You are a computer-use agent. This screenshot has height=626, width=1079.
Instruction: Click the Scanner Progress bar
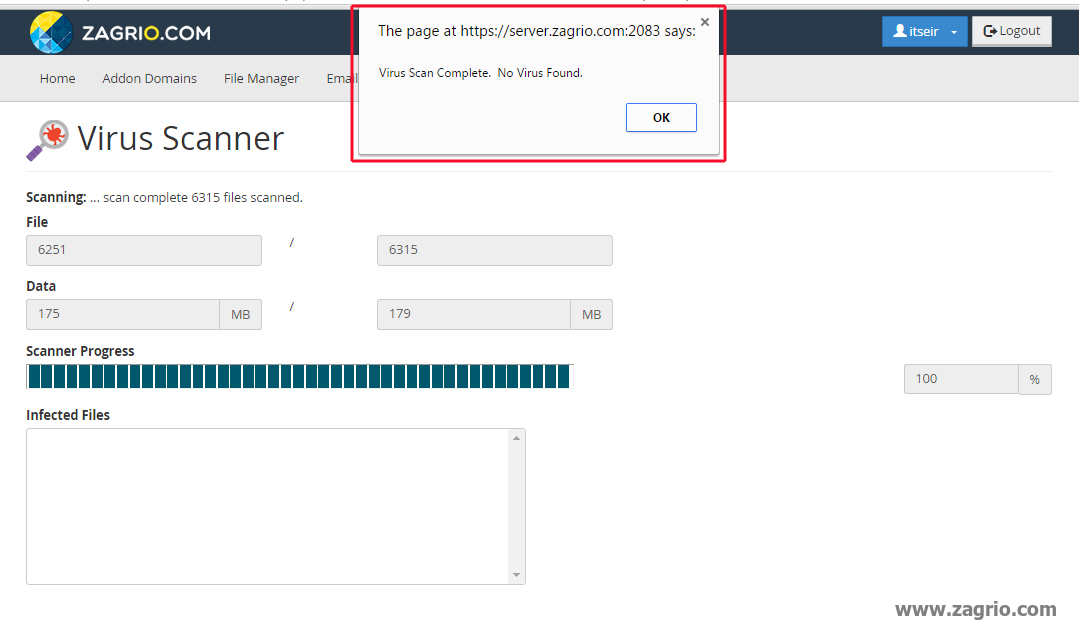(x=299, y=376)
